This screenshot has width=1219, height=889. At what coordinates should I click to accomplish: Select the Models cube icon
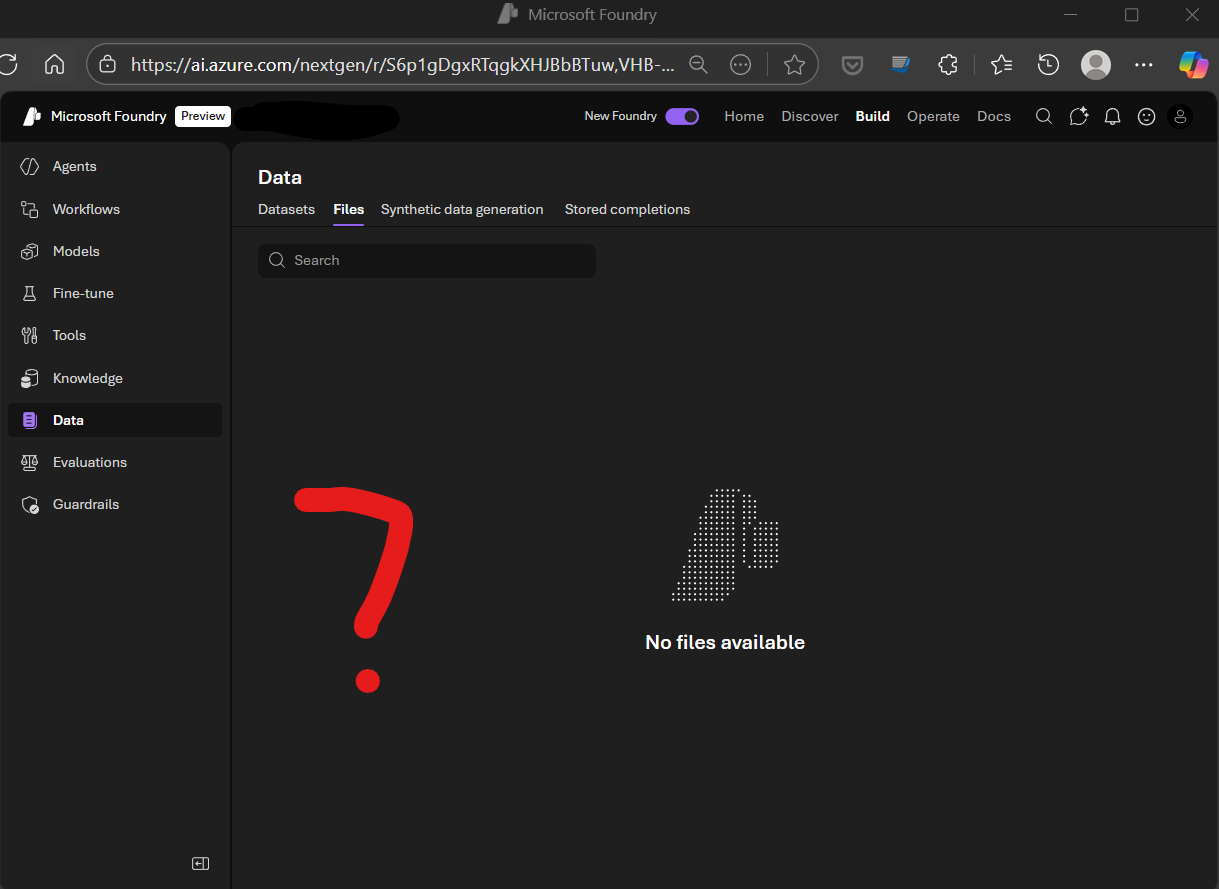point(30,251)
